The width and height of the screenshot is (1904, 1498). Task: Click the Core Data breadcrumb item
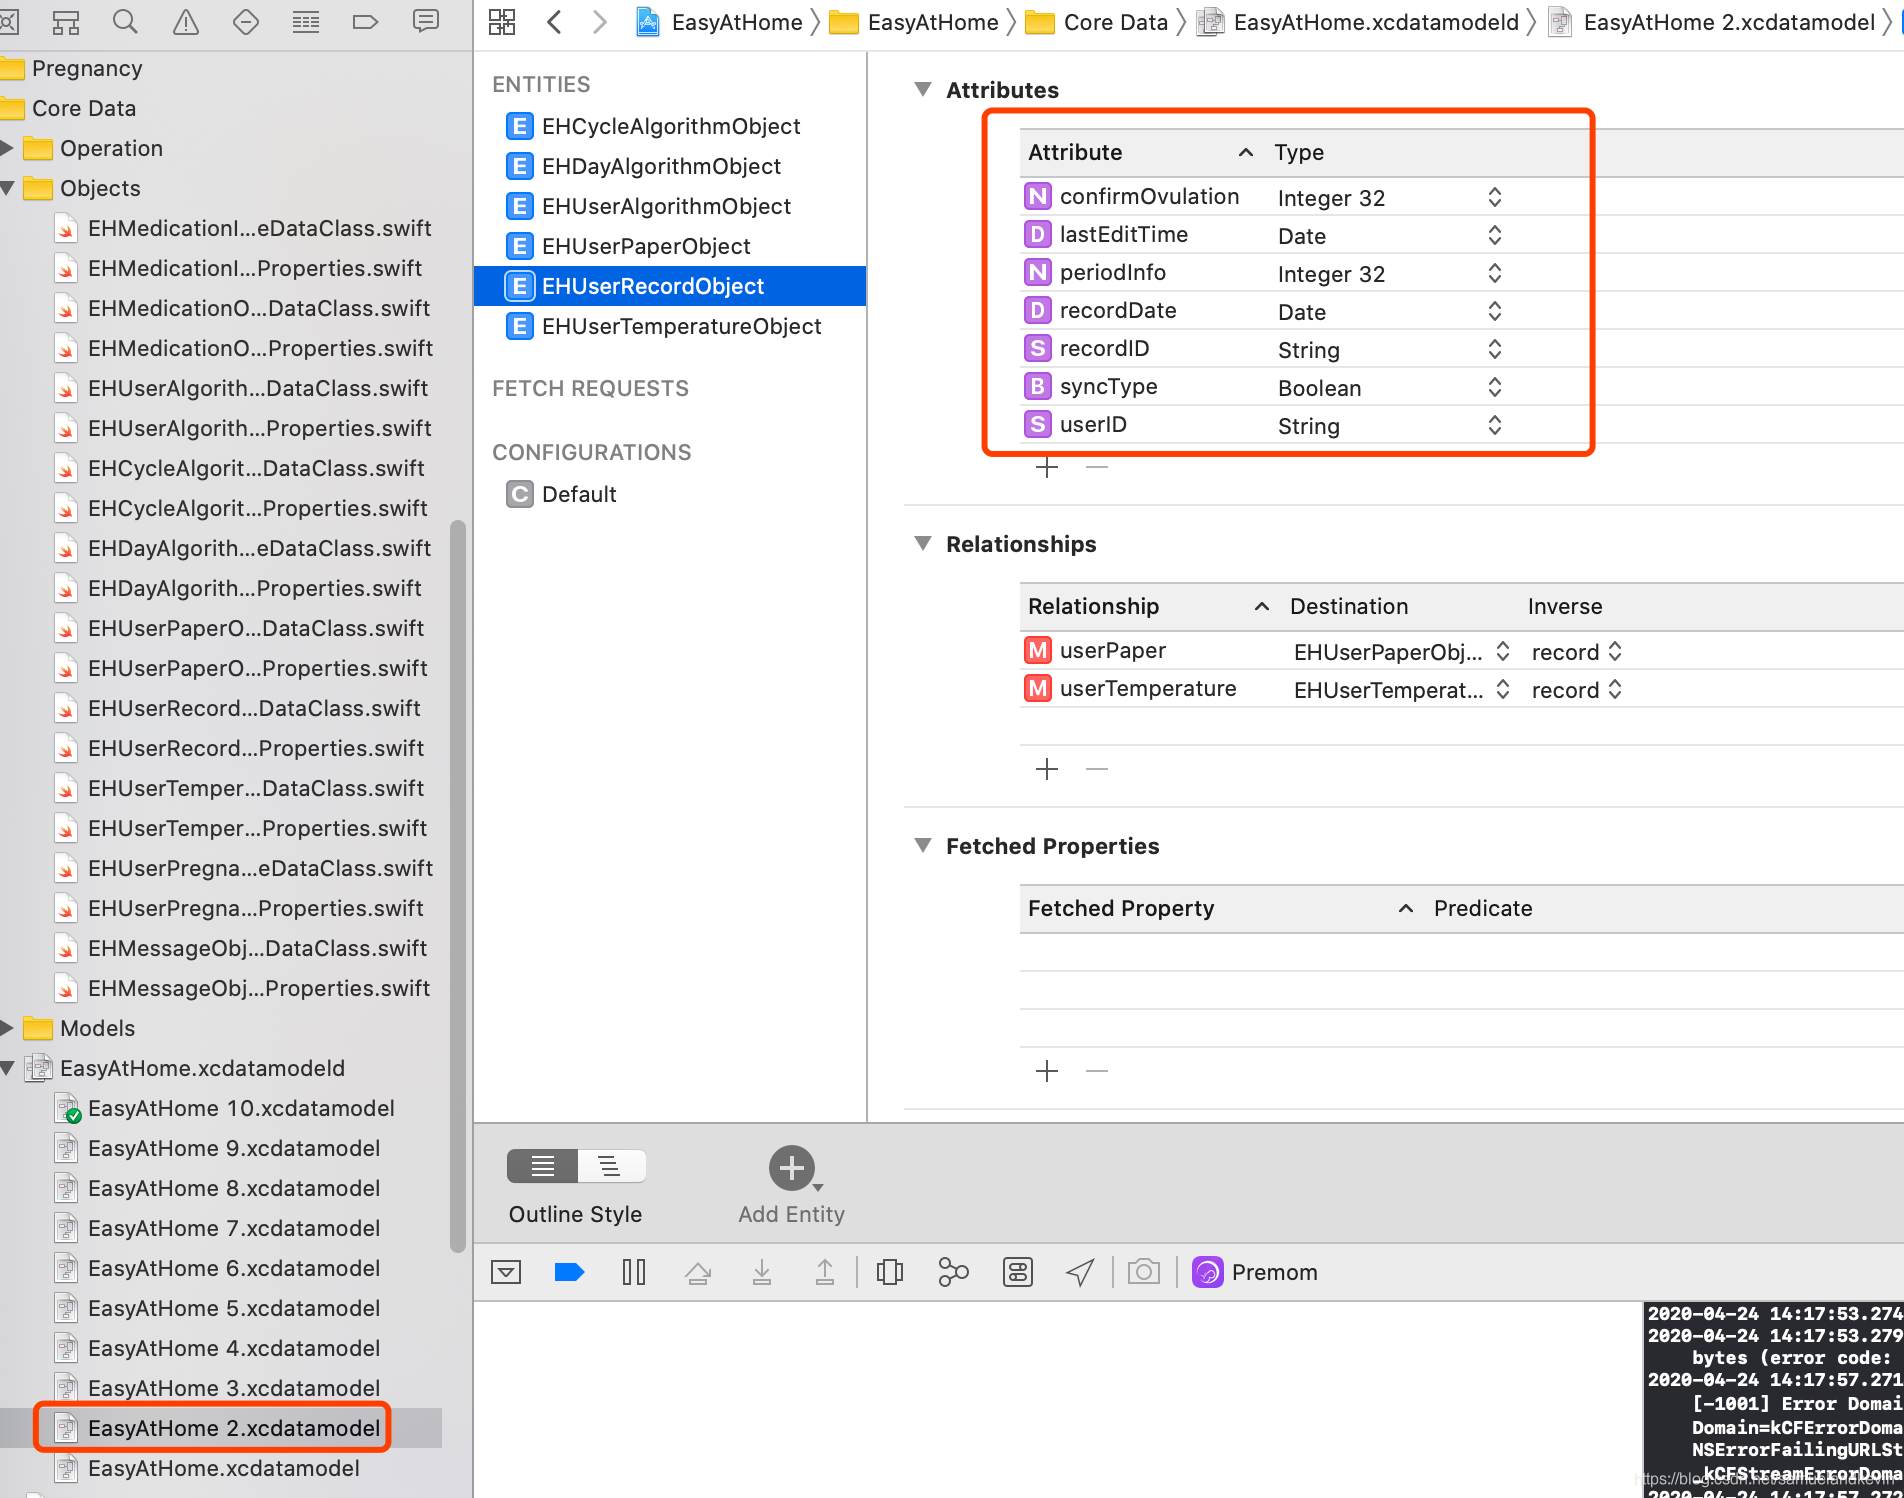tap(1097, 22)
